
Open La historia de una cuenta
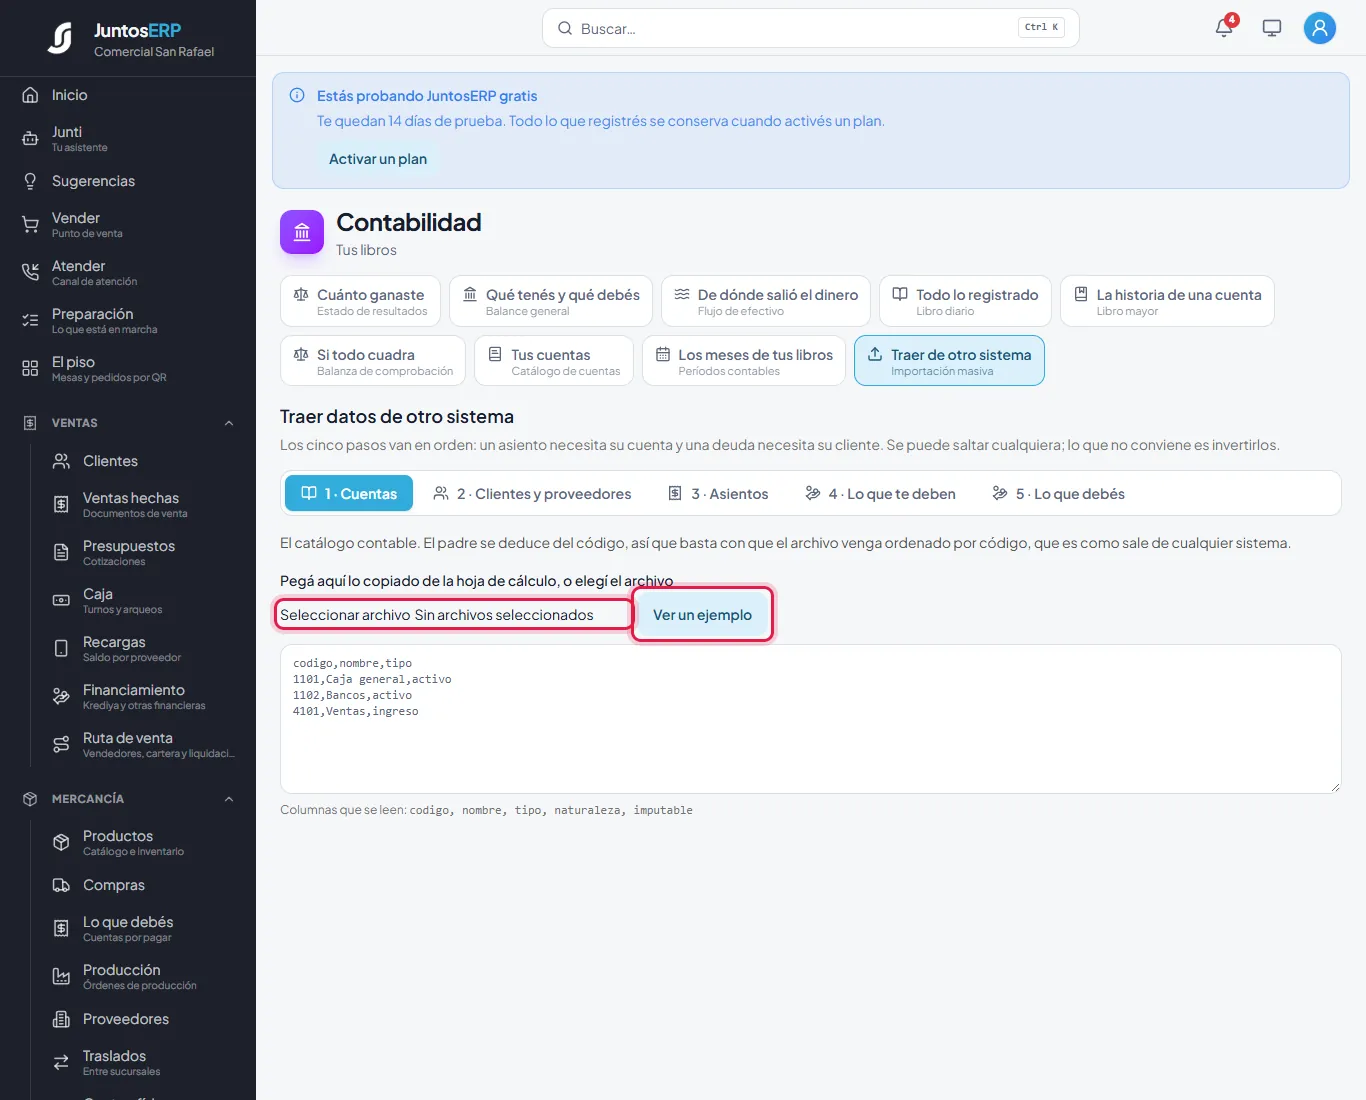[x=1167, y=301]
